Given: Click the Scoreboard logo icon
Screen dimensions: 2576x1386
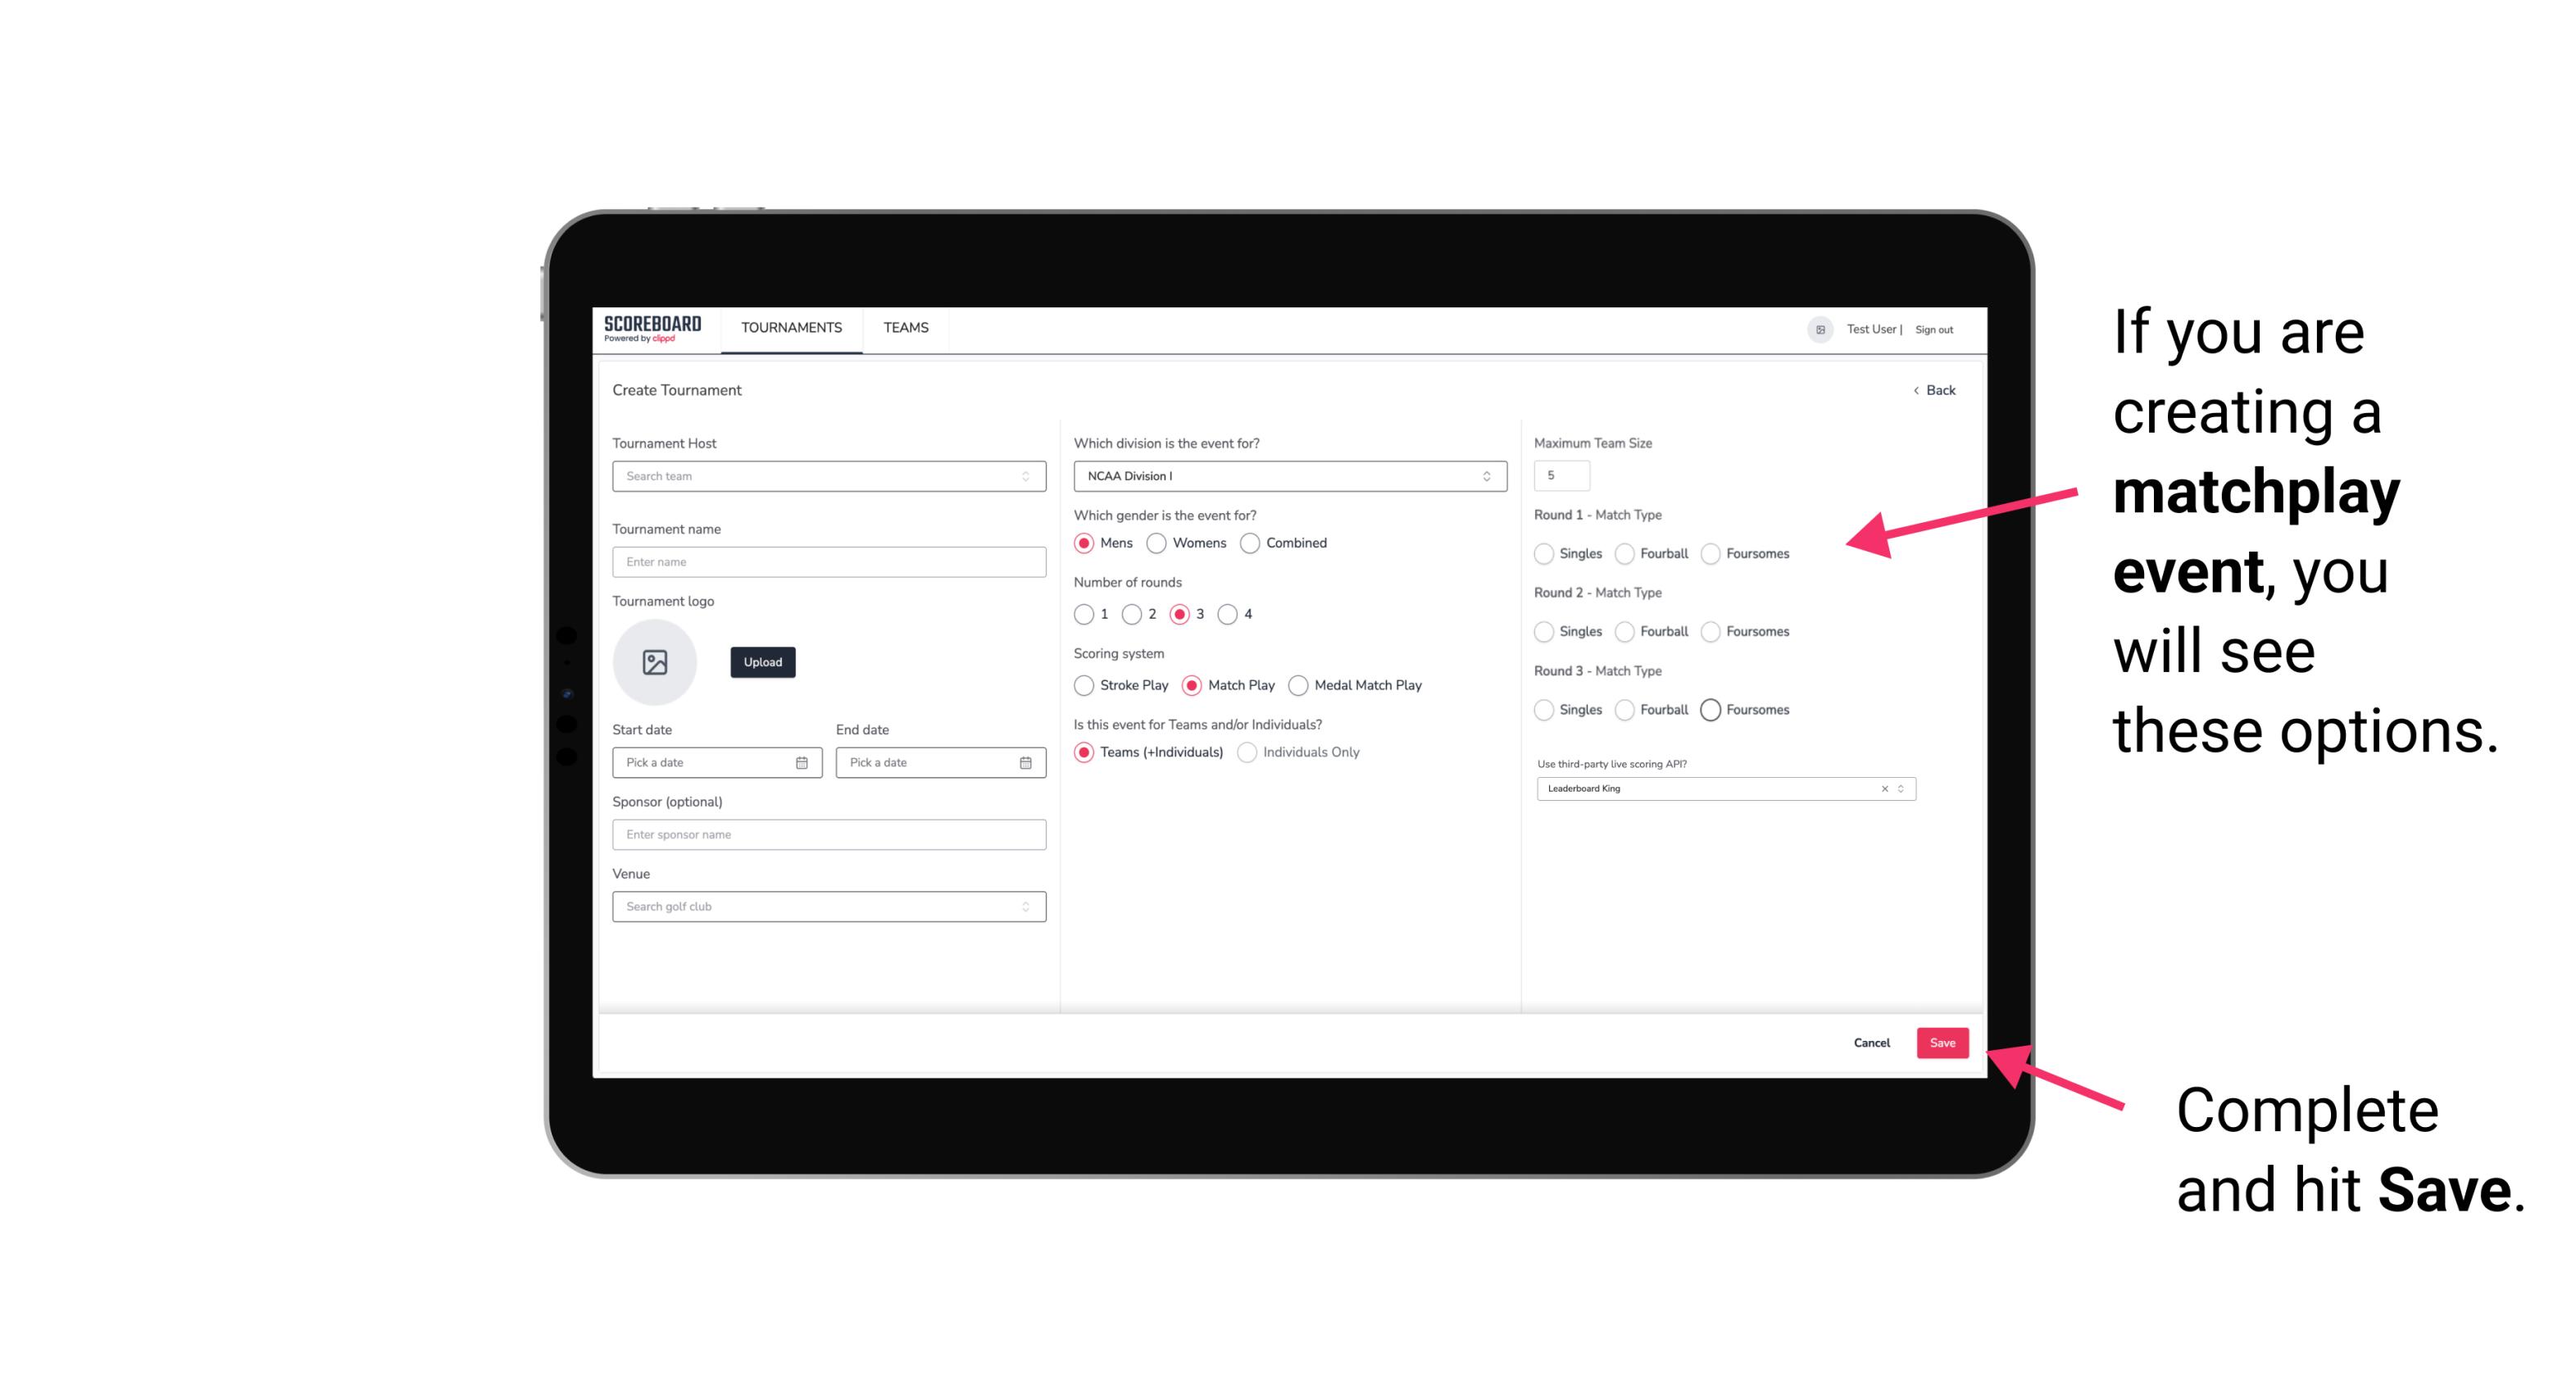Looking at the screenshot, I should 655,328.
